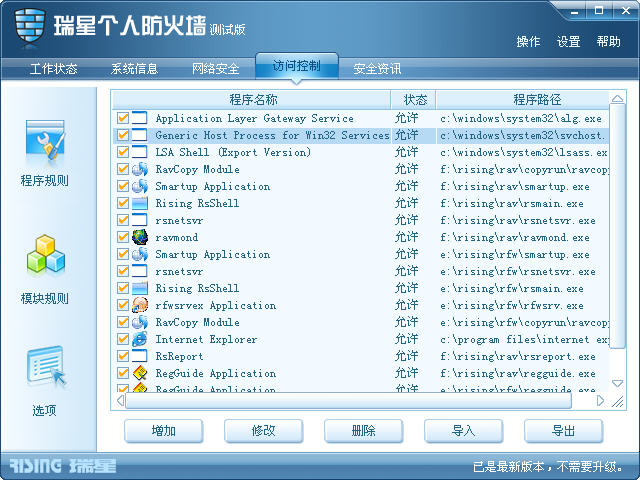Click icon of f:\rising\rav\rsnetsvr.exe row
This screenshot has height=480, width=640.
tap(140, 220)
